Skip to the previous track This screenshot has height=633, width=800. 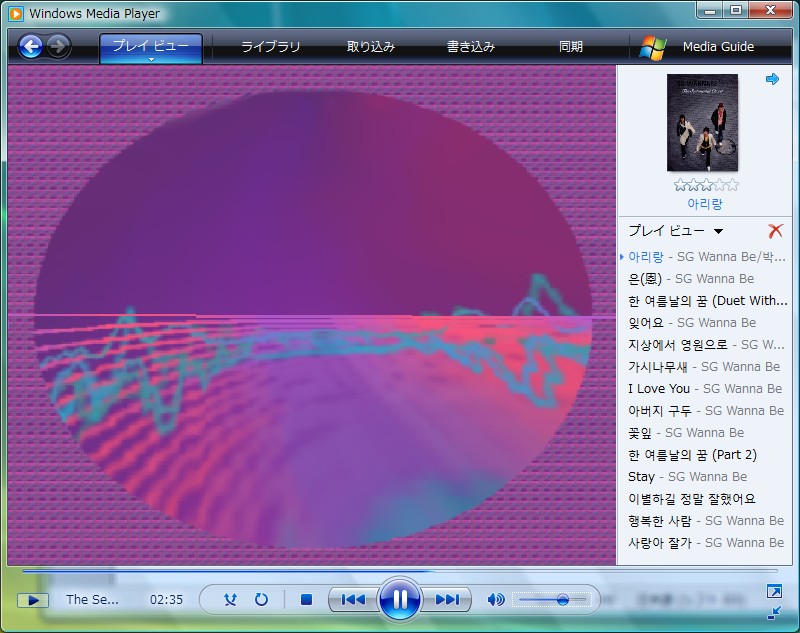point(353,599)
